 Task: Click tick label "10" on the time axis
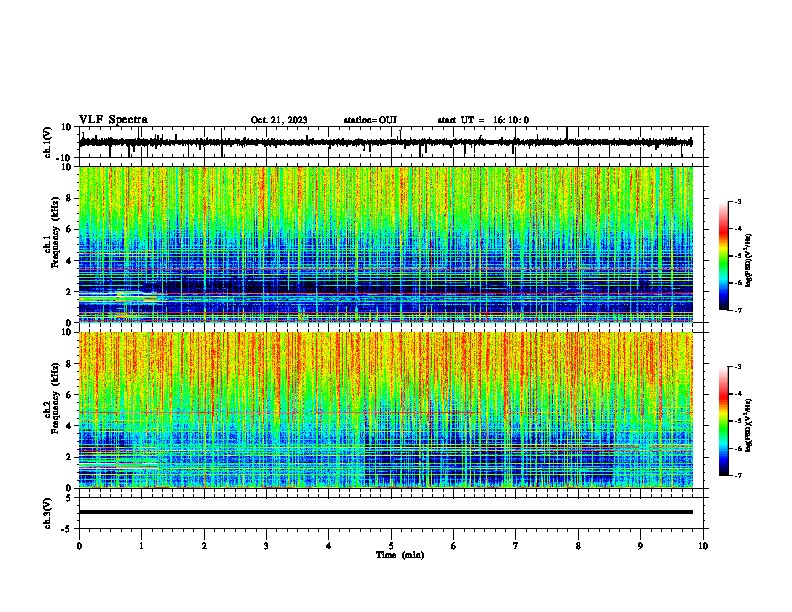coord(703,546)
